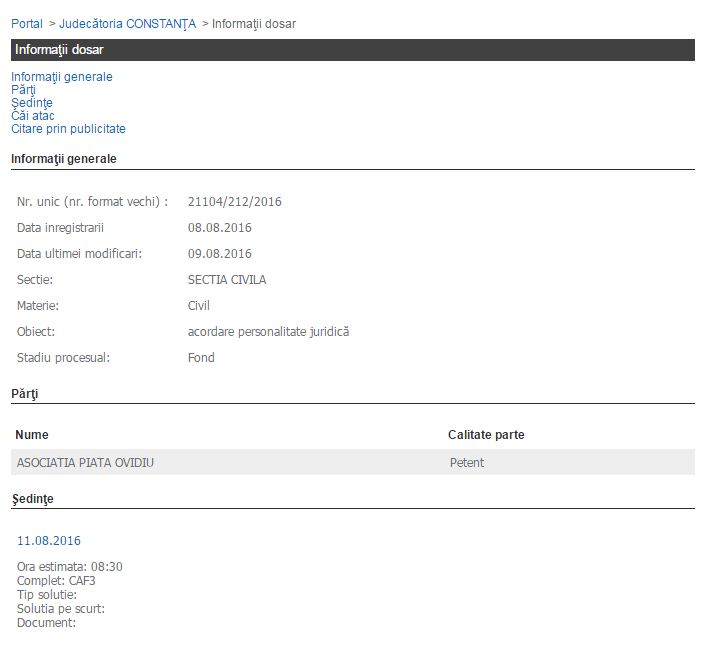706x652 pixels.
Task: Click the dark 'Informații dosar' header bar
Action: click(x=352, y=49)
